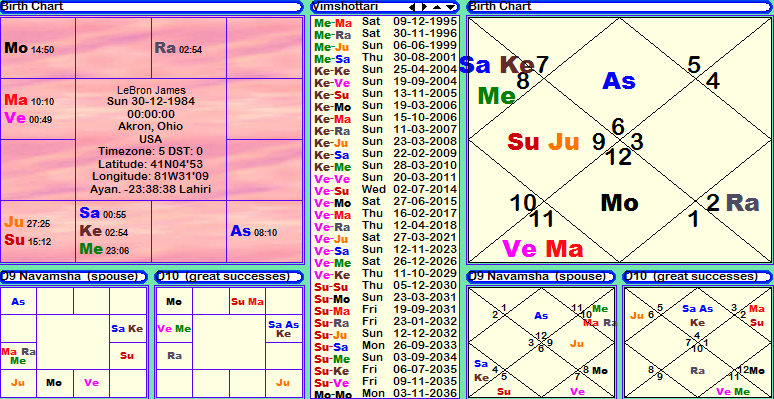Select the Ve-Ke dasha row
Image resolution: width=774 pixels, height=399 pixels.
(386, 274)
